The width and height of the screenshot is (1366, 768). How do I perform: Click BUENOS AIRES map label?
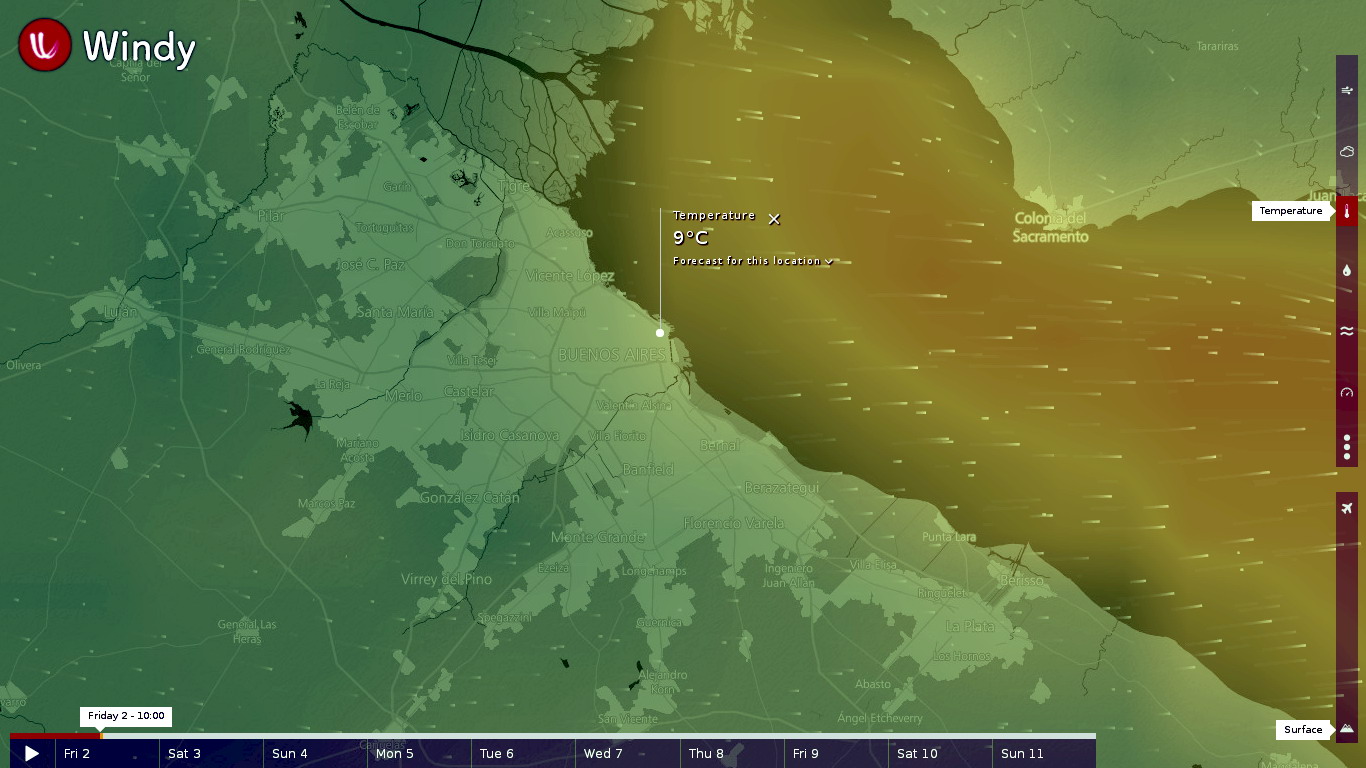click(612, 355)
